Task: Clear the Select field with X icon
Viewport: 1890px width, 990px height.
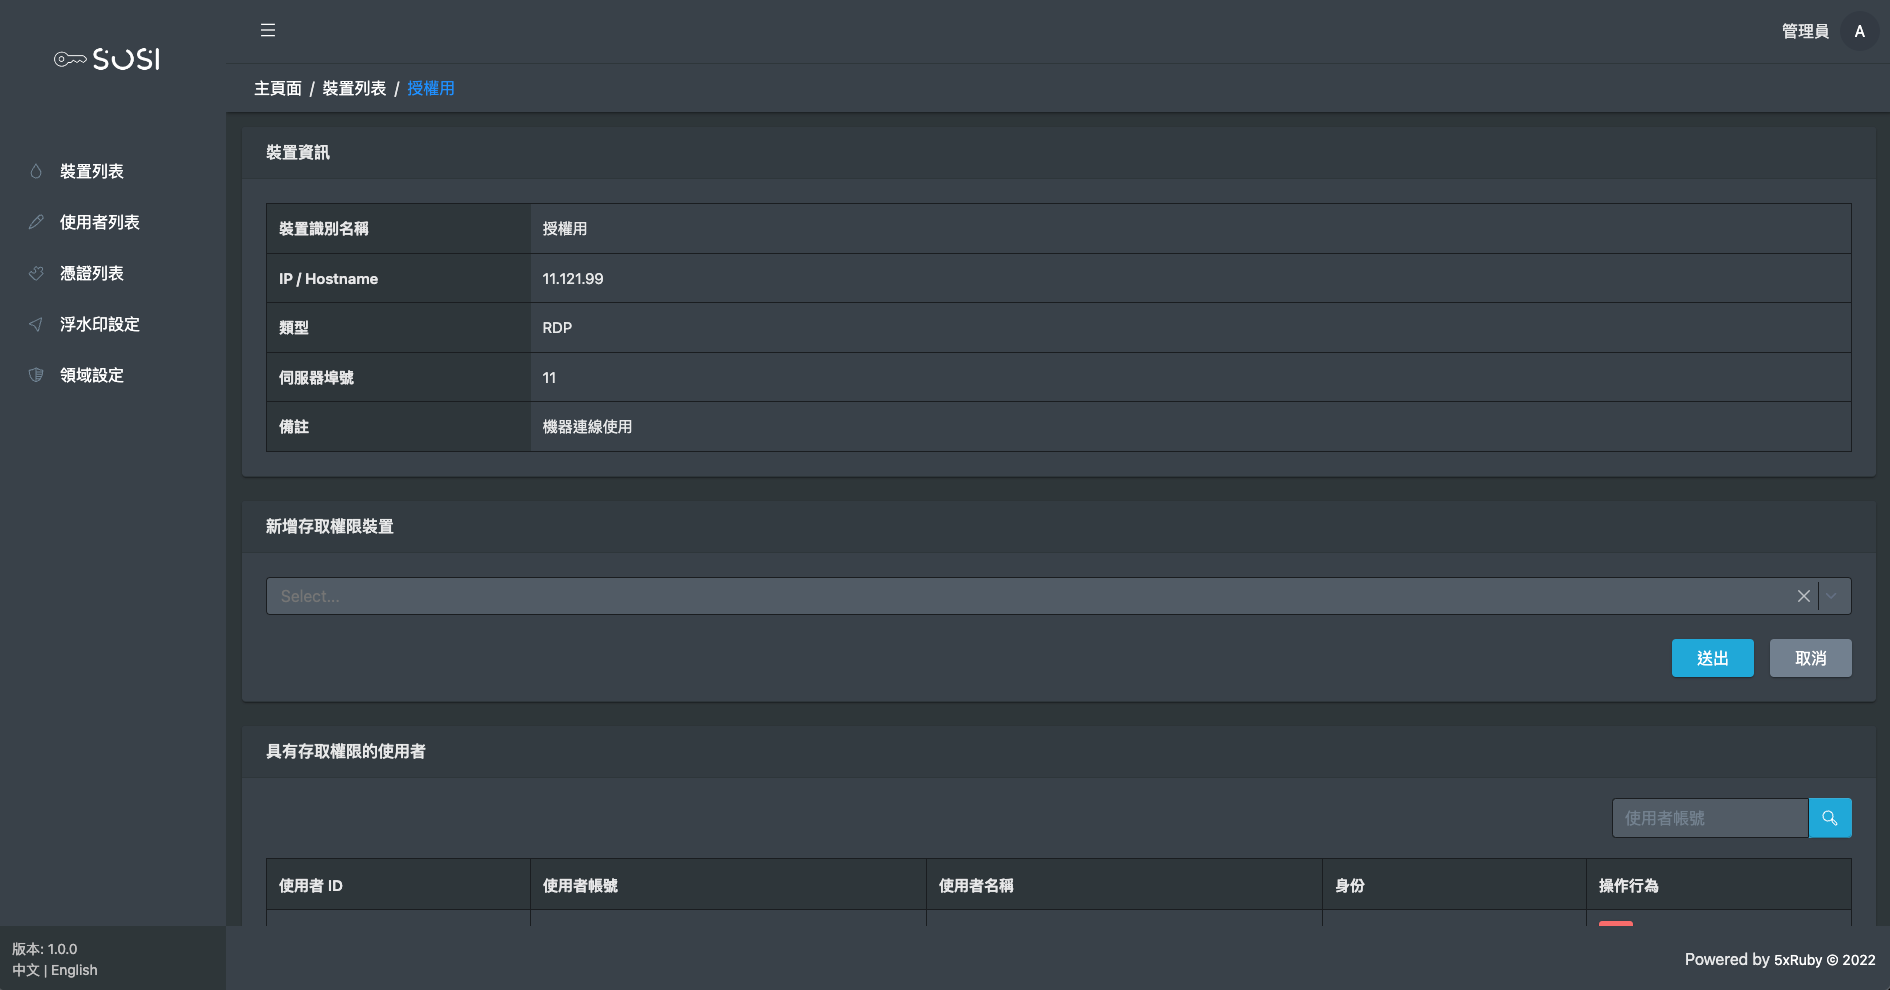Action: (1803, 596)
